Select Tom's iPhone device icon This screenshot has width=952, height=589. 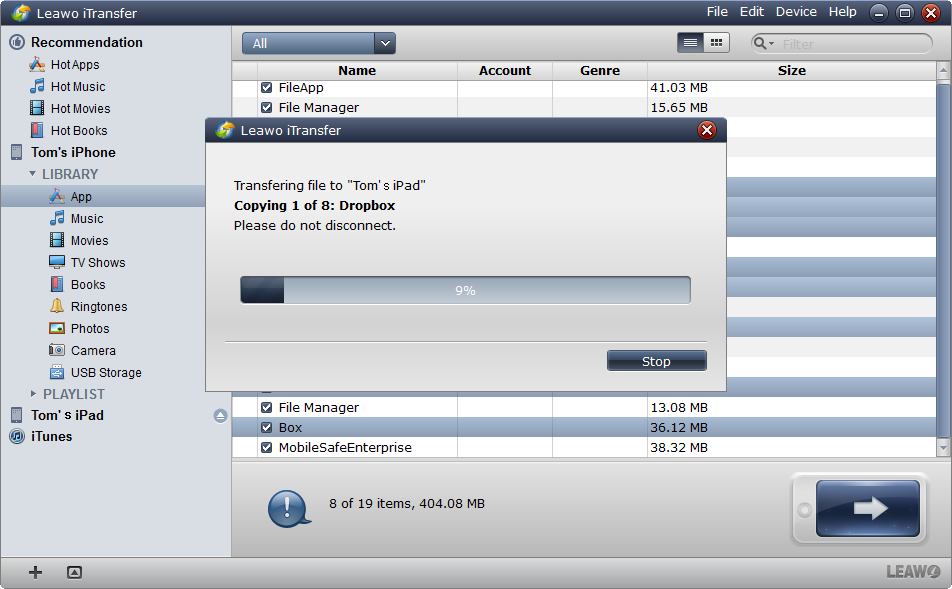tap(16, 152)
